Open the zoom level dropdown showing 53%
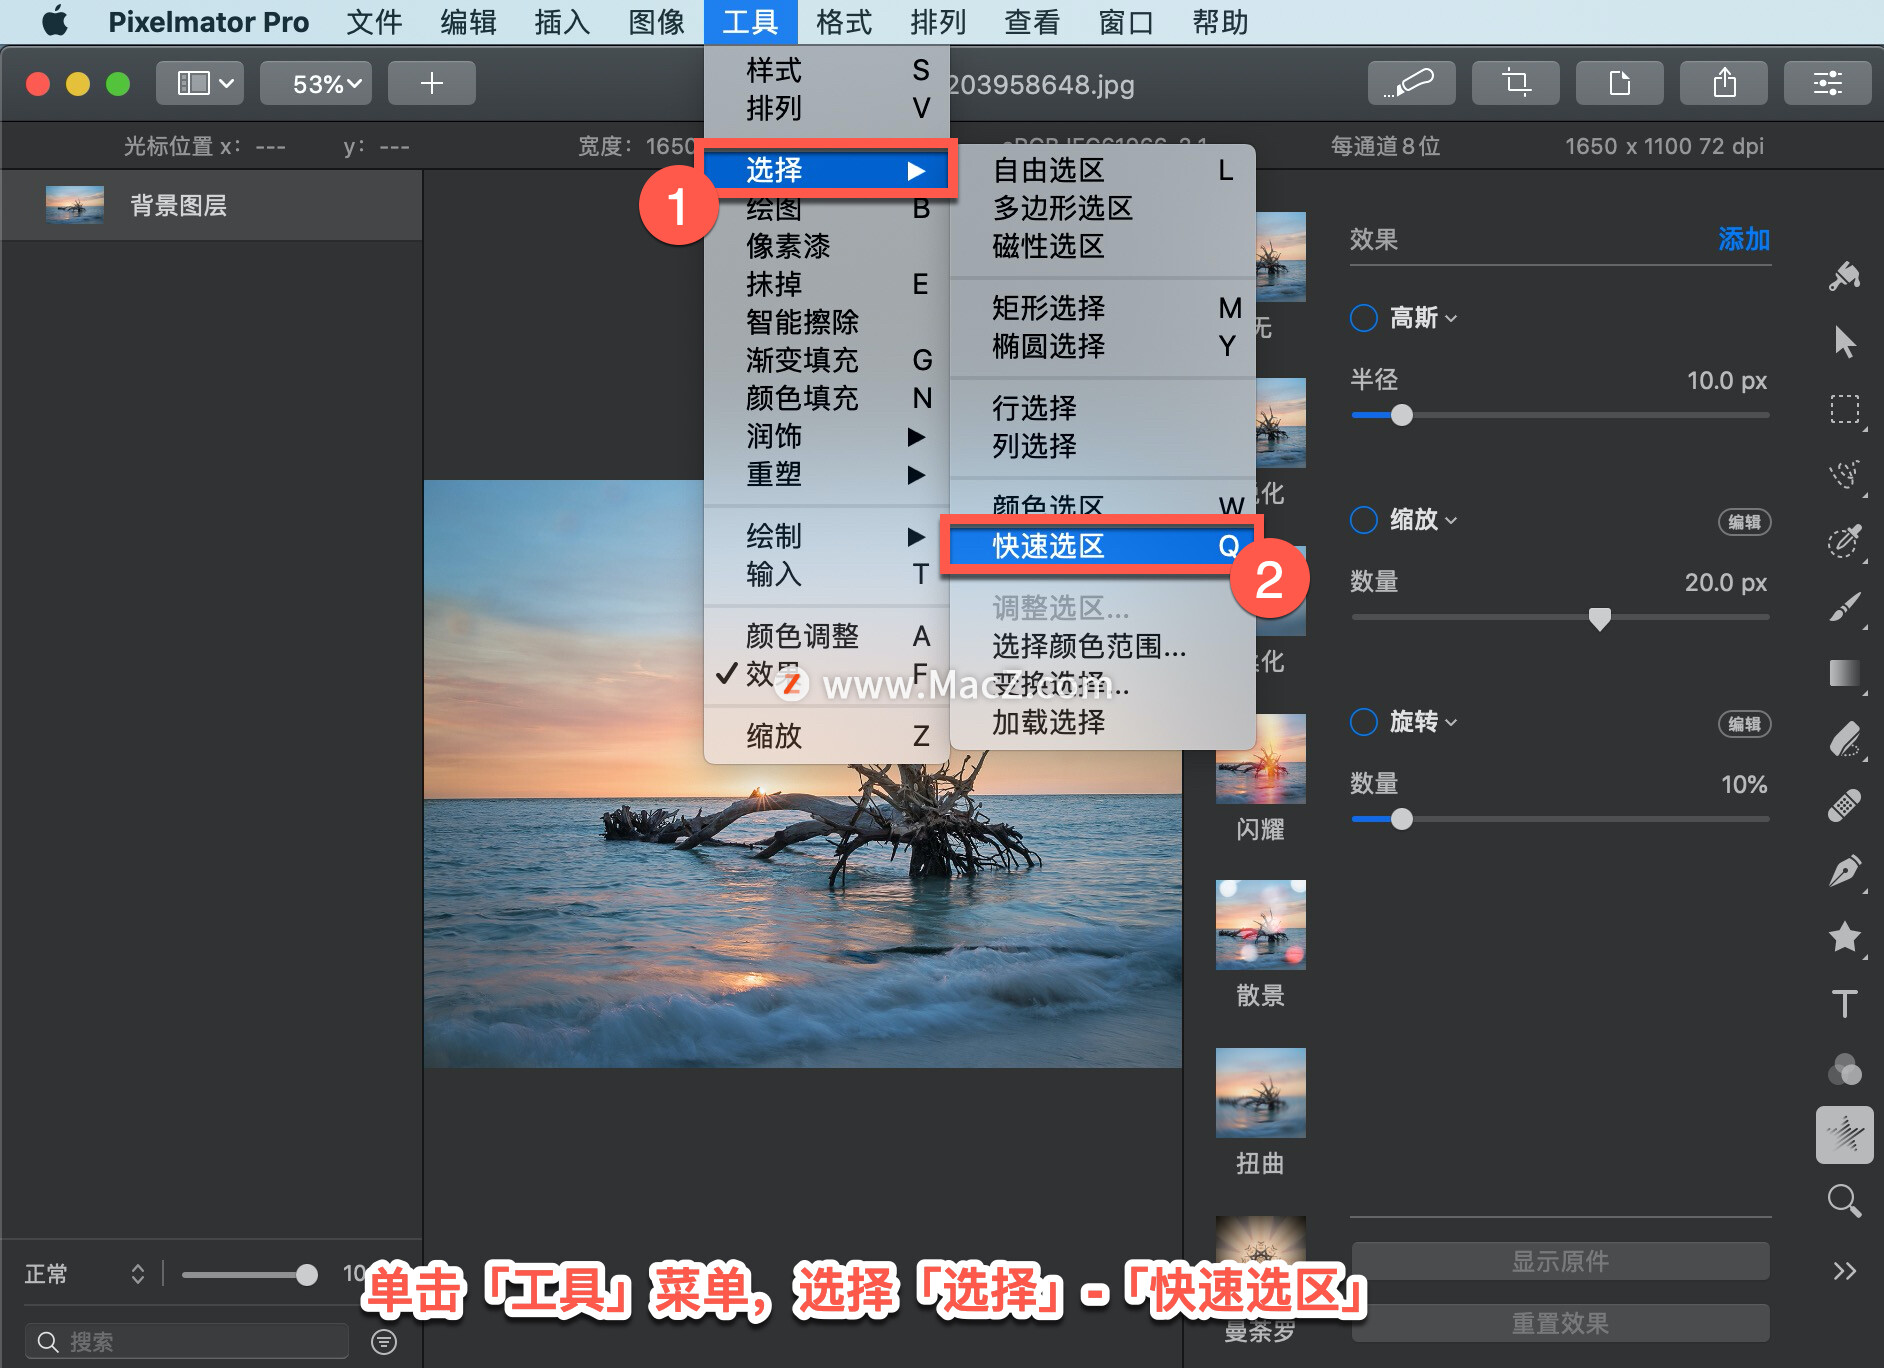Screen dimensions: 1884x1368 pyautogui.click(x=315, y=83)
